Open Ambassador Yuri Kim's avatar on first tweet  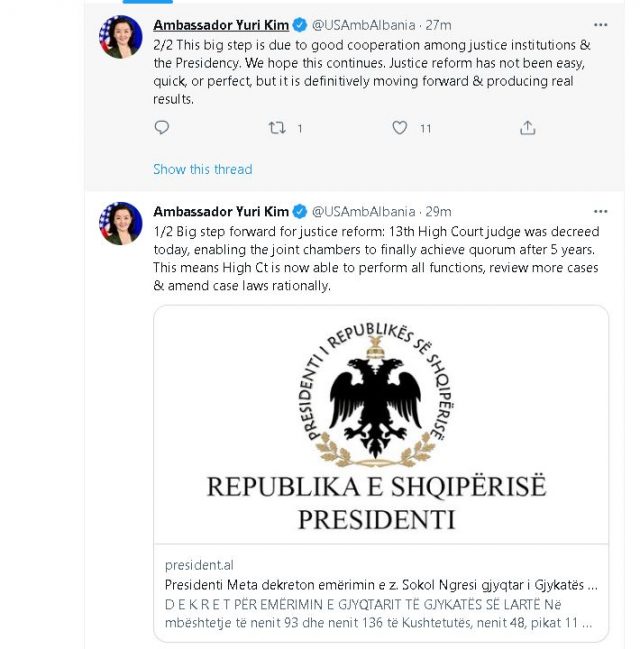pos(120,37)
